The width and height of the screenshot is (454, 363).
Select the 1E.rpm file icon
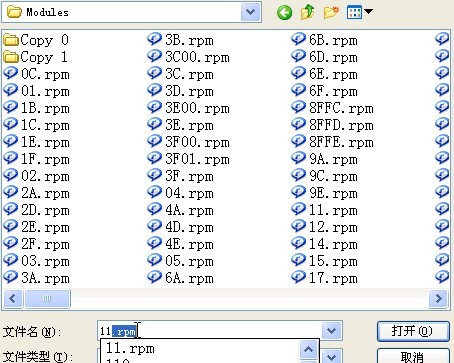coord(11,141)
